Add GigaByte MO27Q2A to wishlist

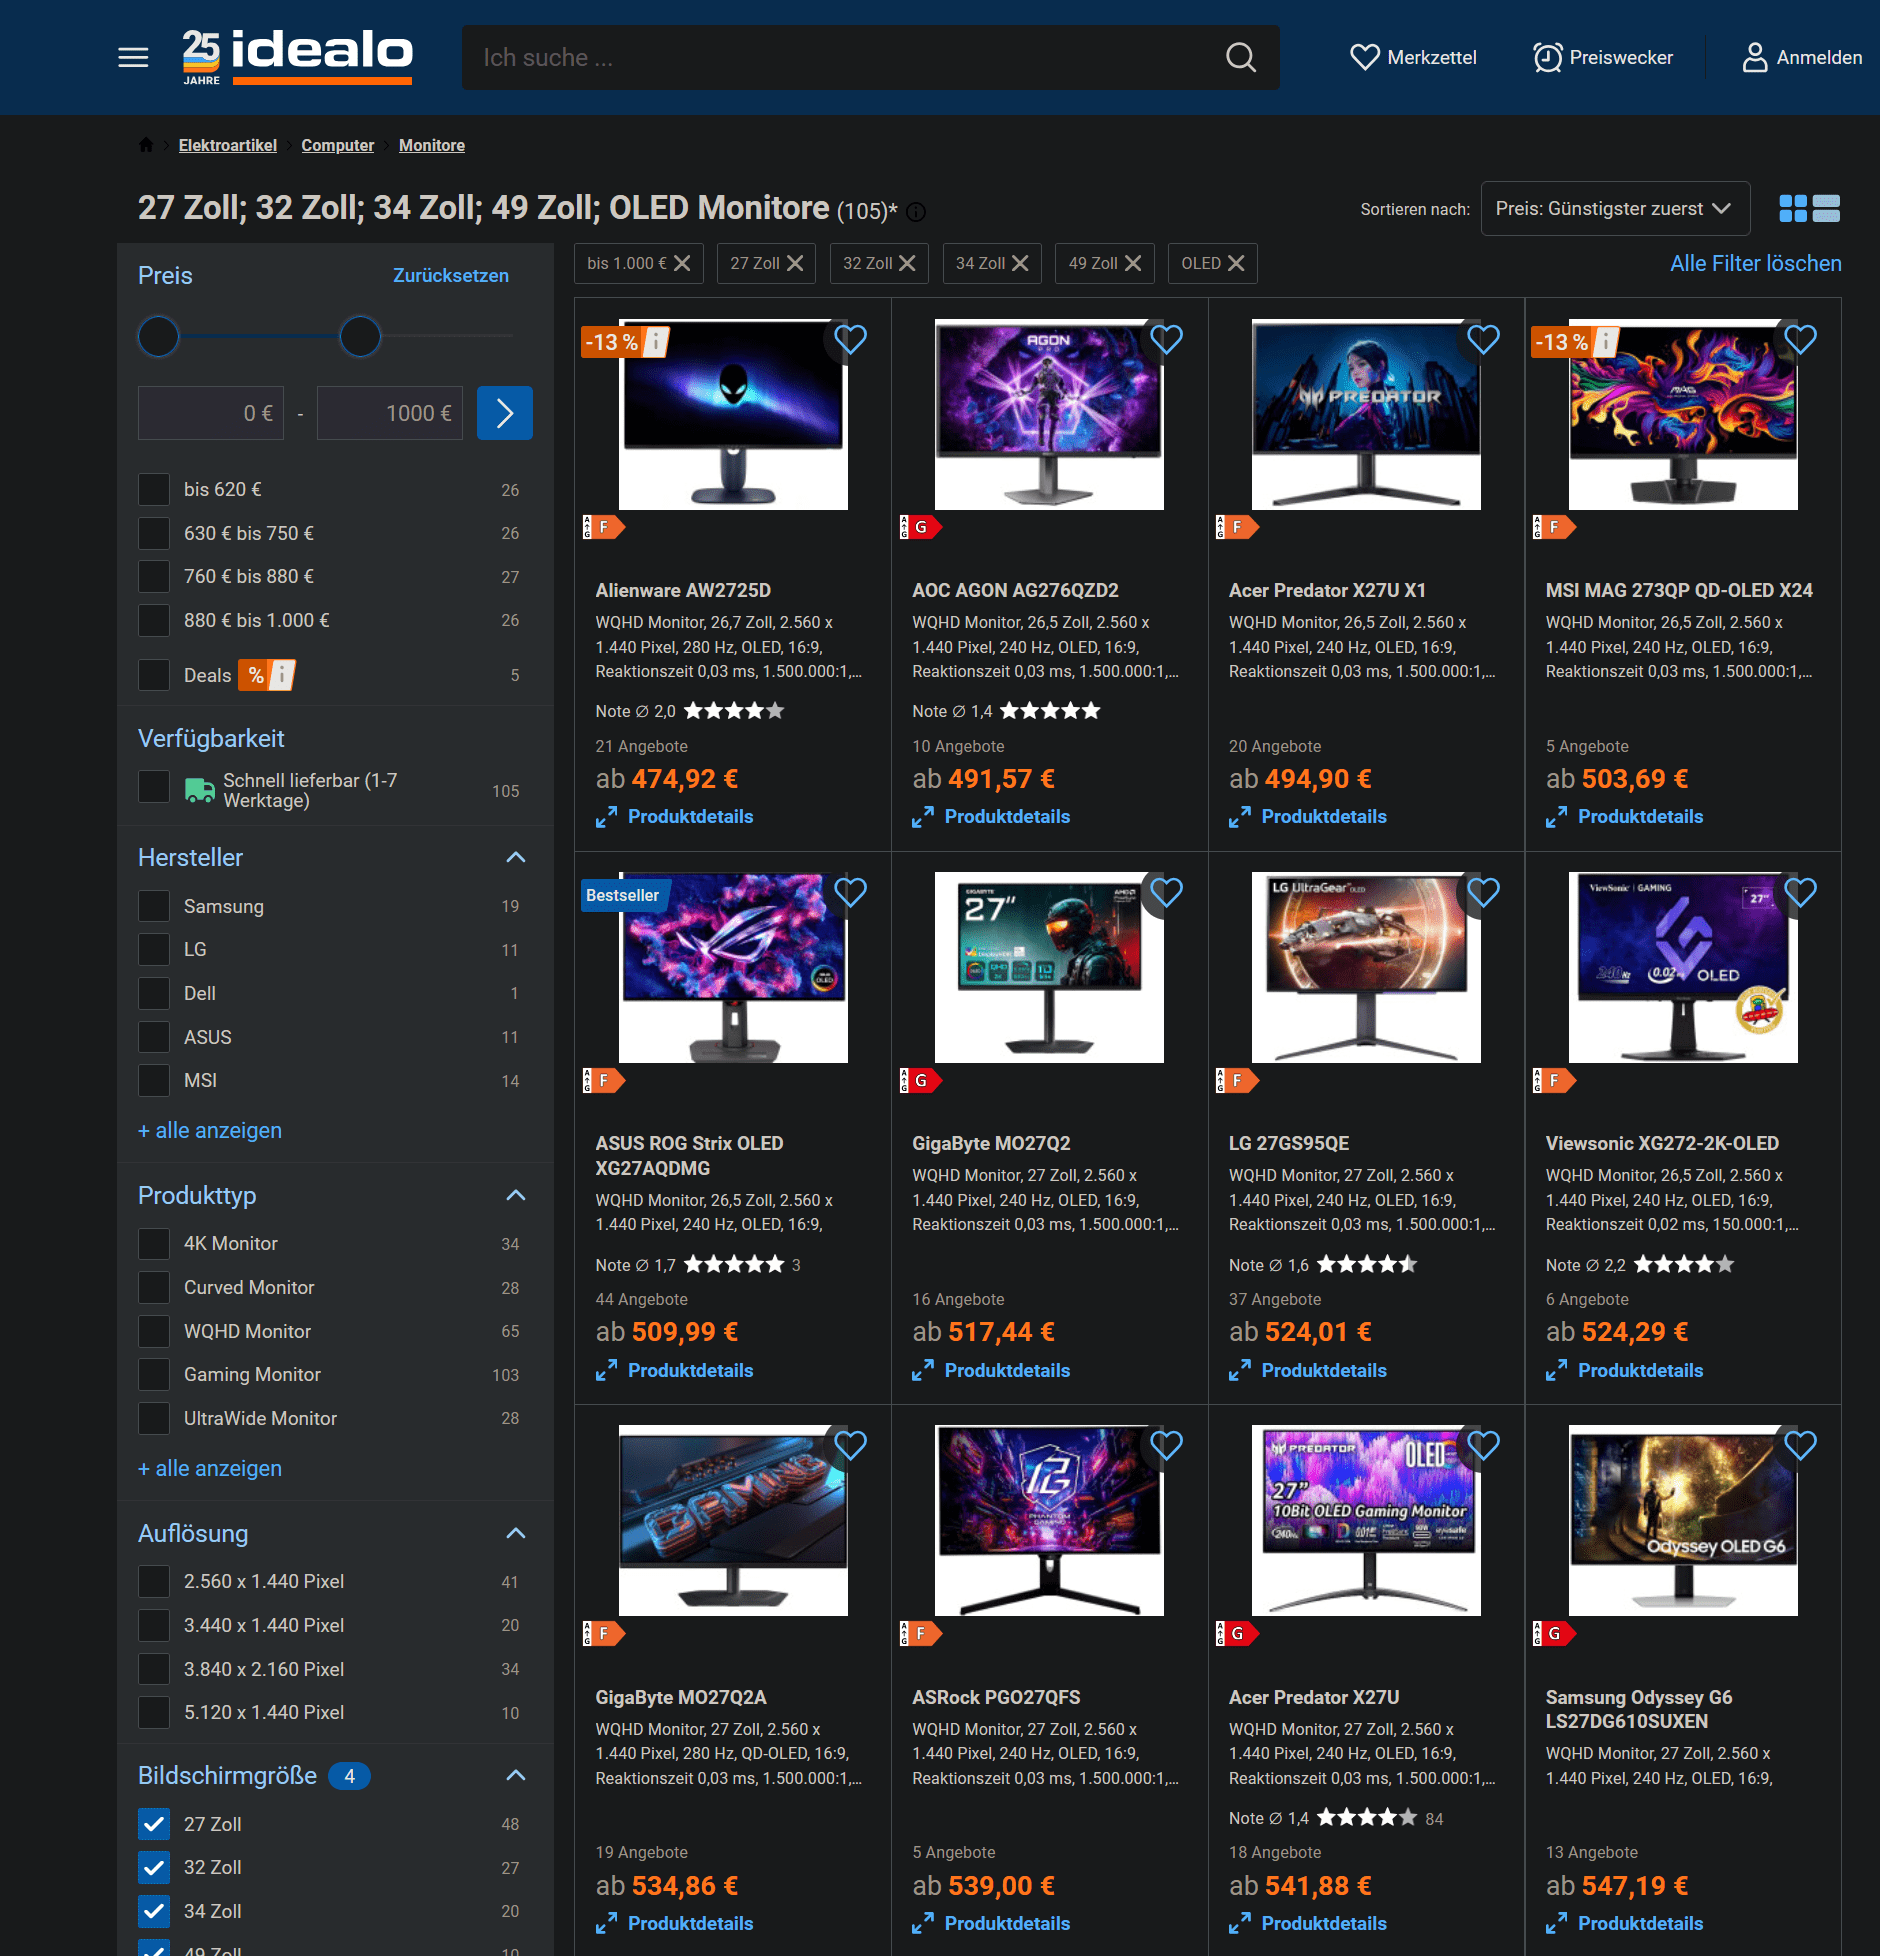click(850, 1445)
